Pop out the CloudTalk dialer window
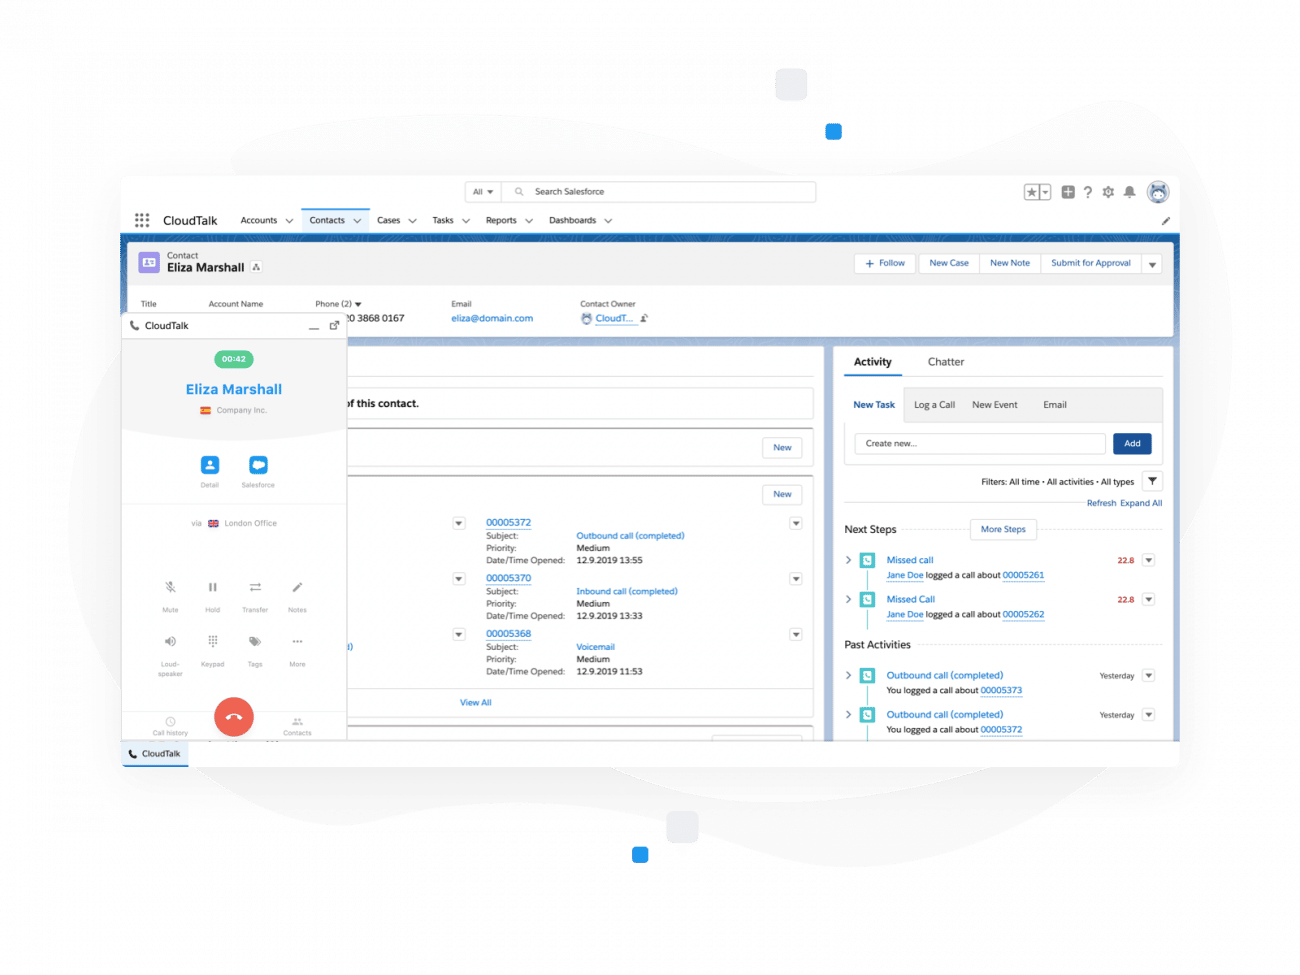The height and width of the screenshot is (975, 1300). click(x=334, y=325)
